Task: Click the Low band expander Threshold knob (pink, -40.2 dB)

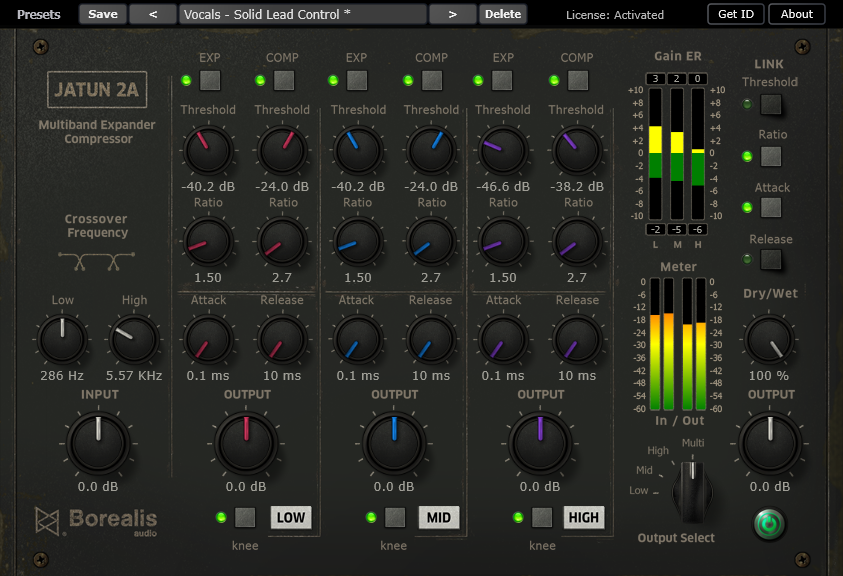Action: coord(208,151)
